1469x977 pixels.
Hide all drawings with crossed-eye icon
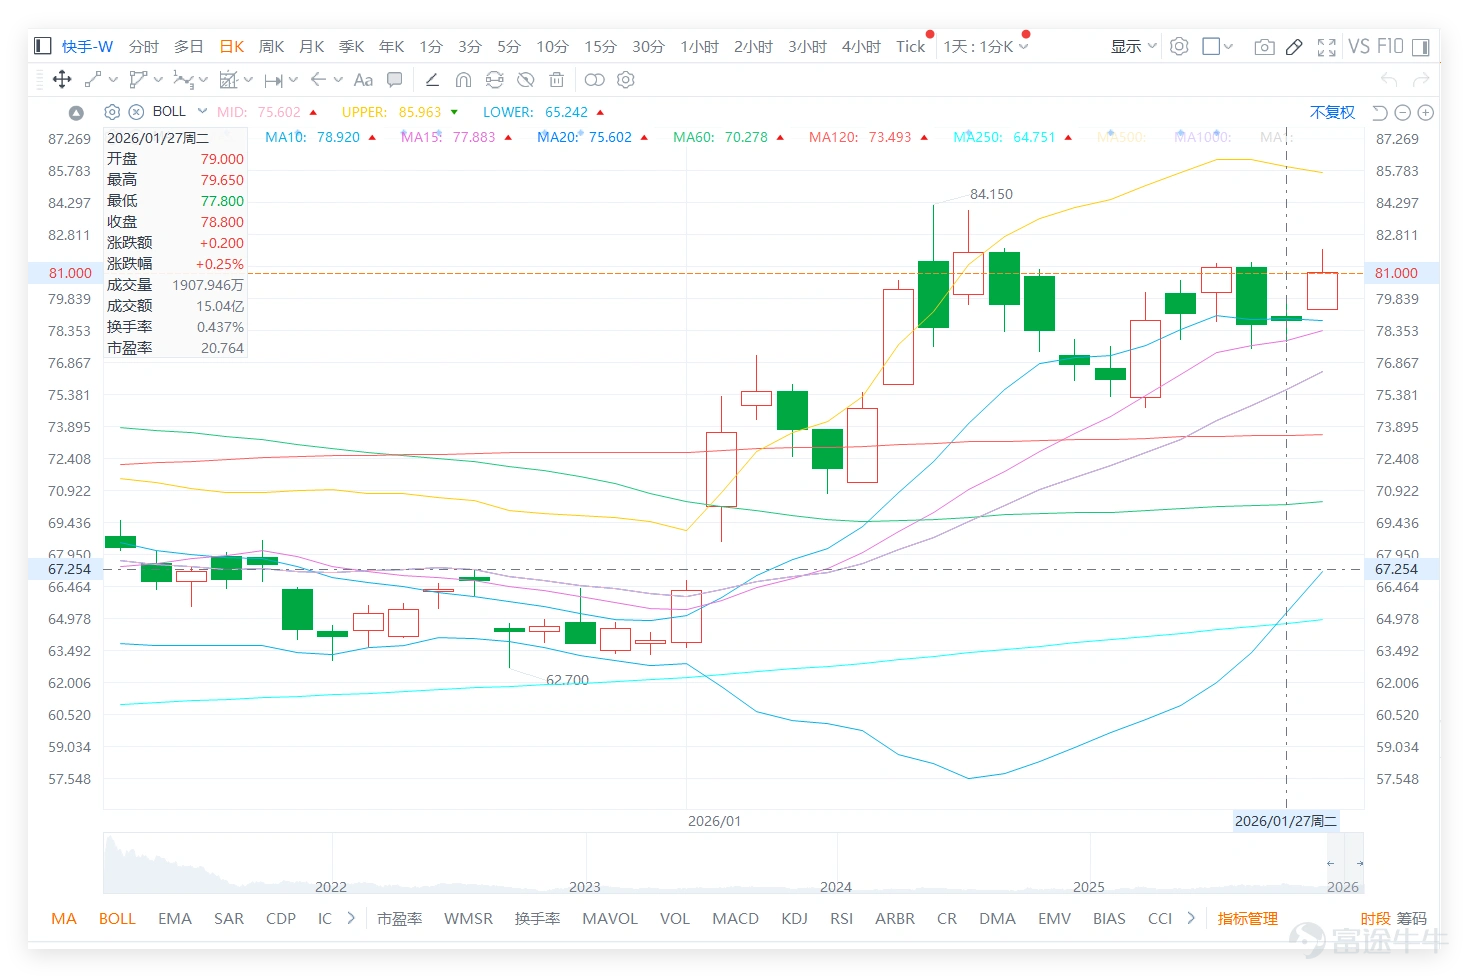coord(525,79)
